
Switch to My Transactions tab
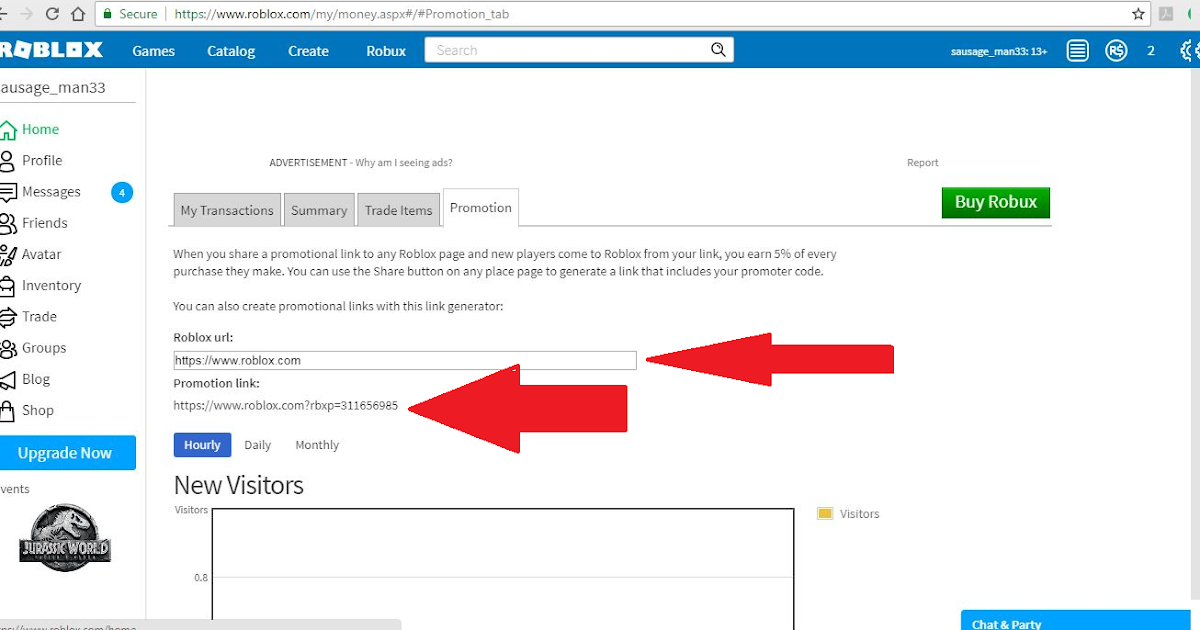point(227,210)
